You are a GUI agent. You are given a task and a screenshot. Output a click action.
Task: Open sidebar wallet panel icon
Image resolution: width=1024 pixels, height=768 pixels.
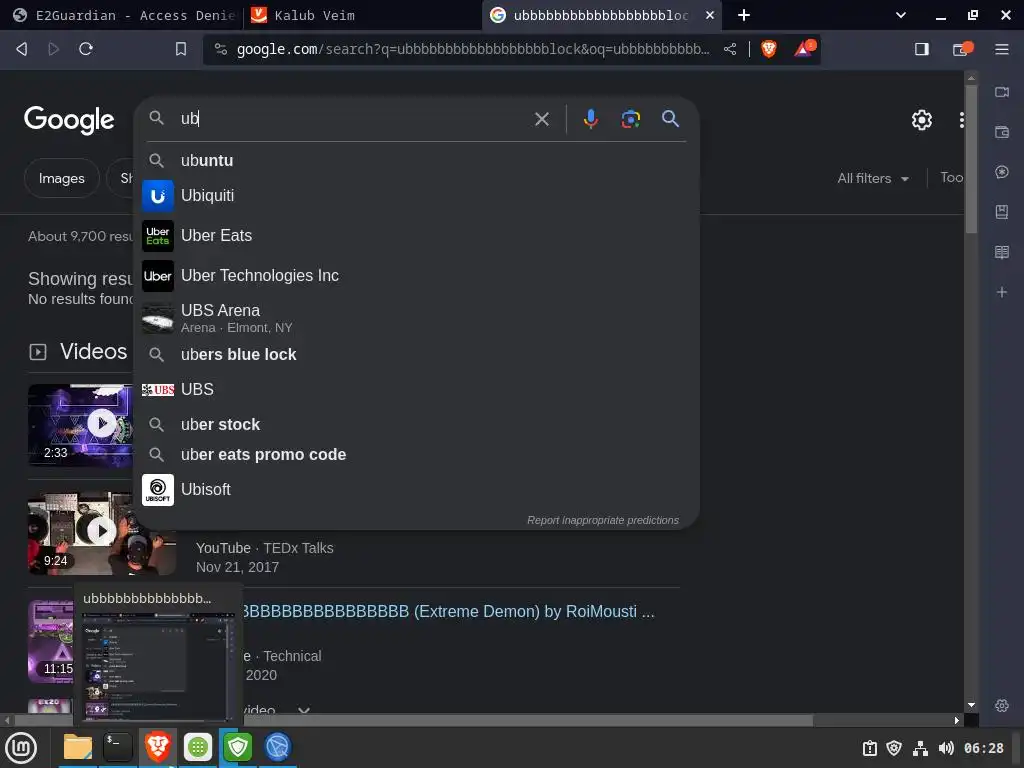[1002, 132]
